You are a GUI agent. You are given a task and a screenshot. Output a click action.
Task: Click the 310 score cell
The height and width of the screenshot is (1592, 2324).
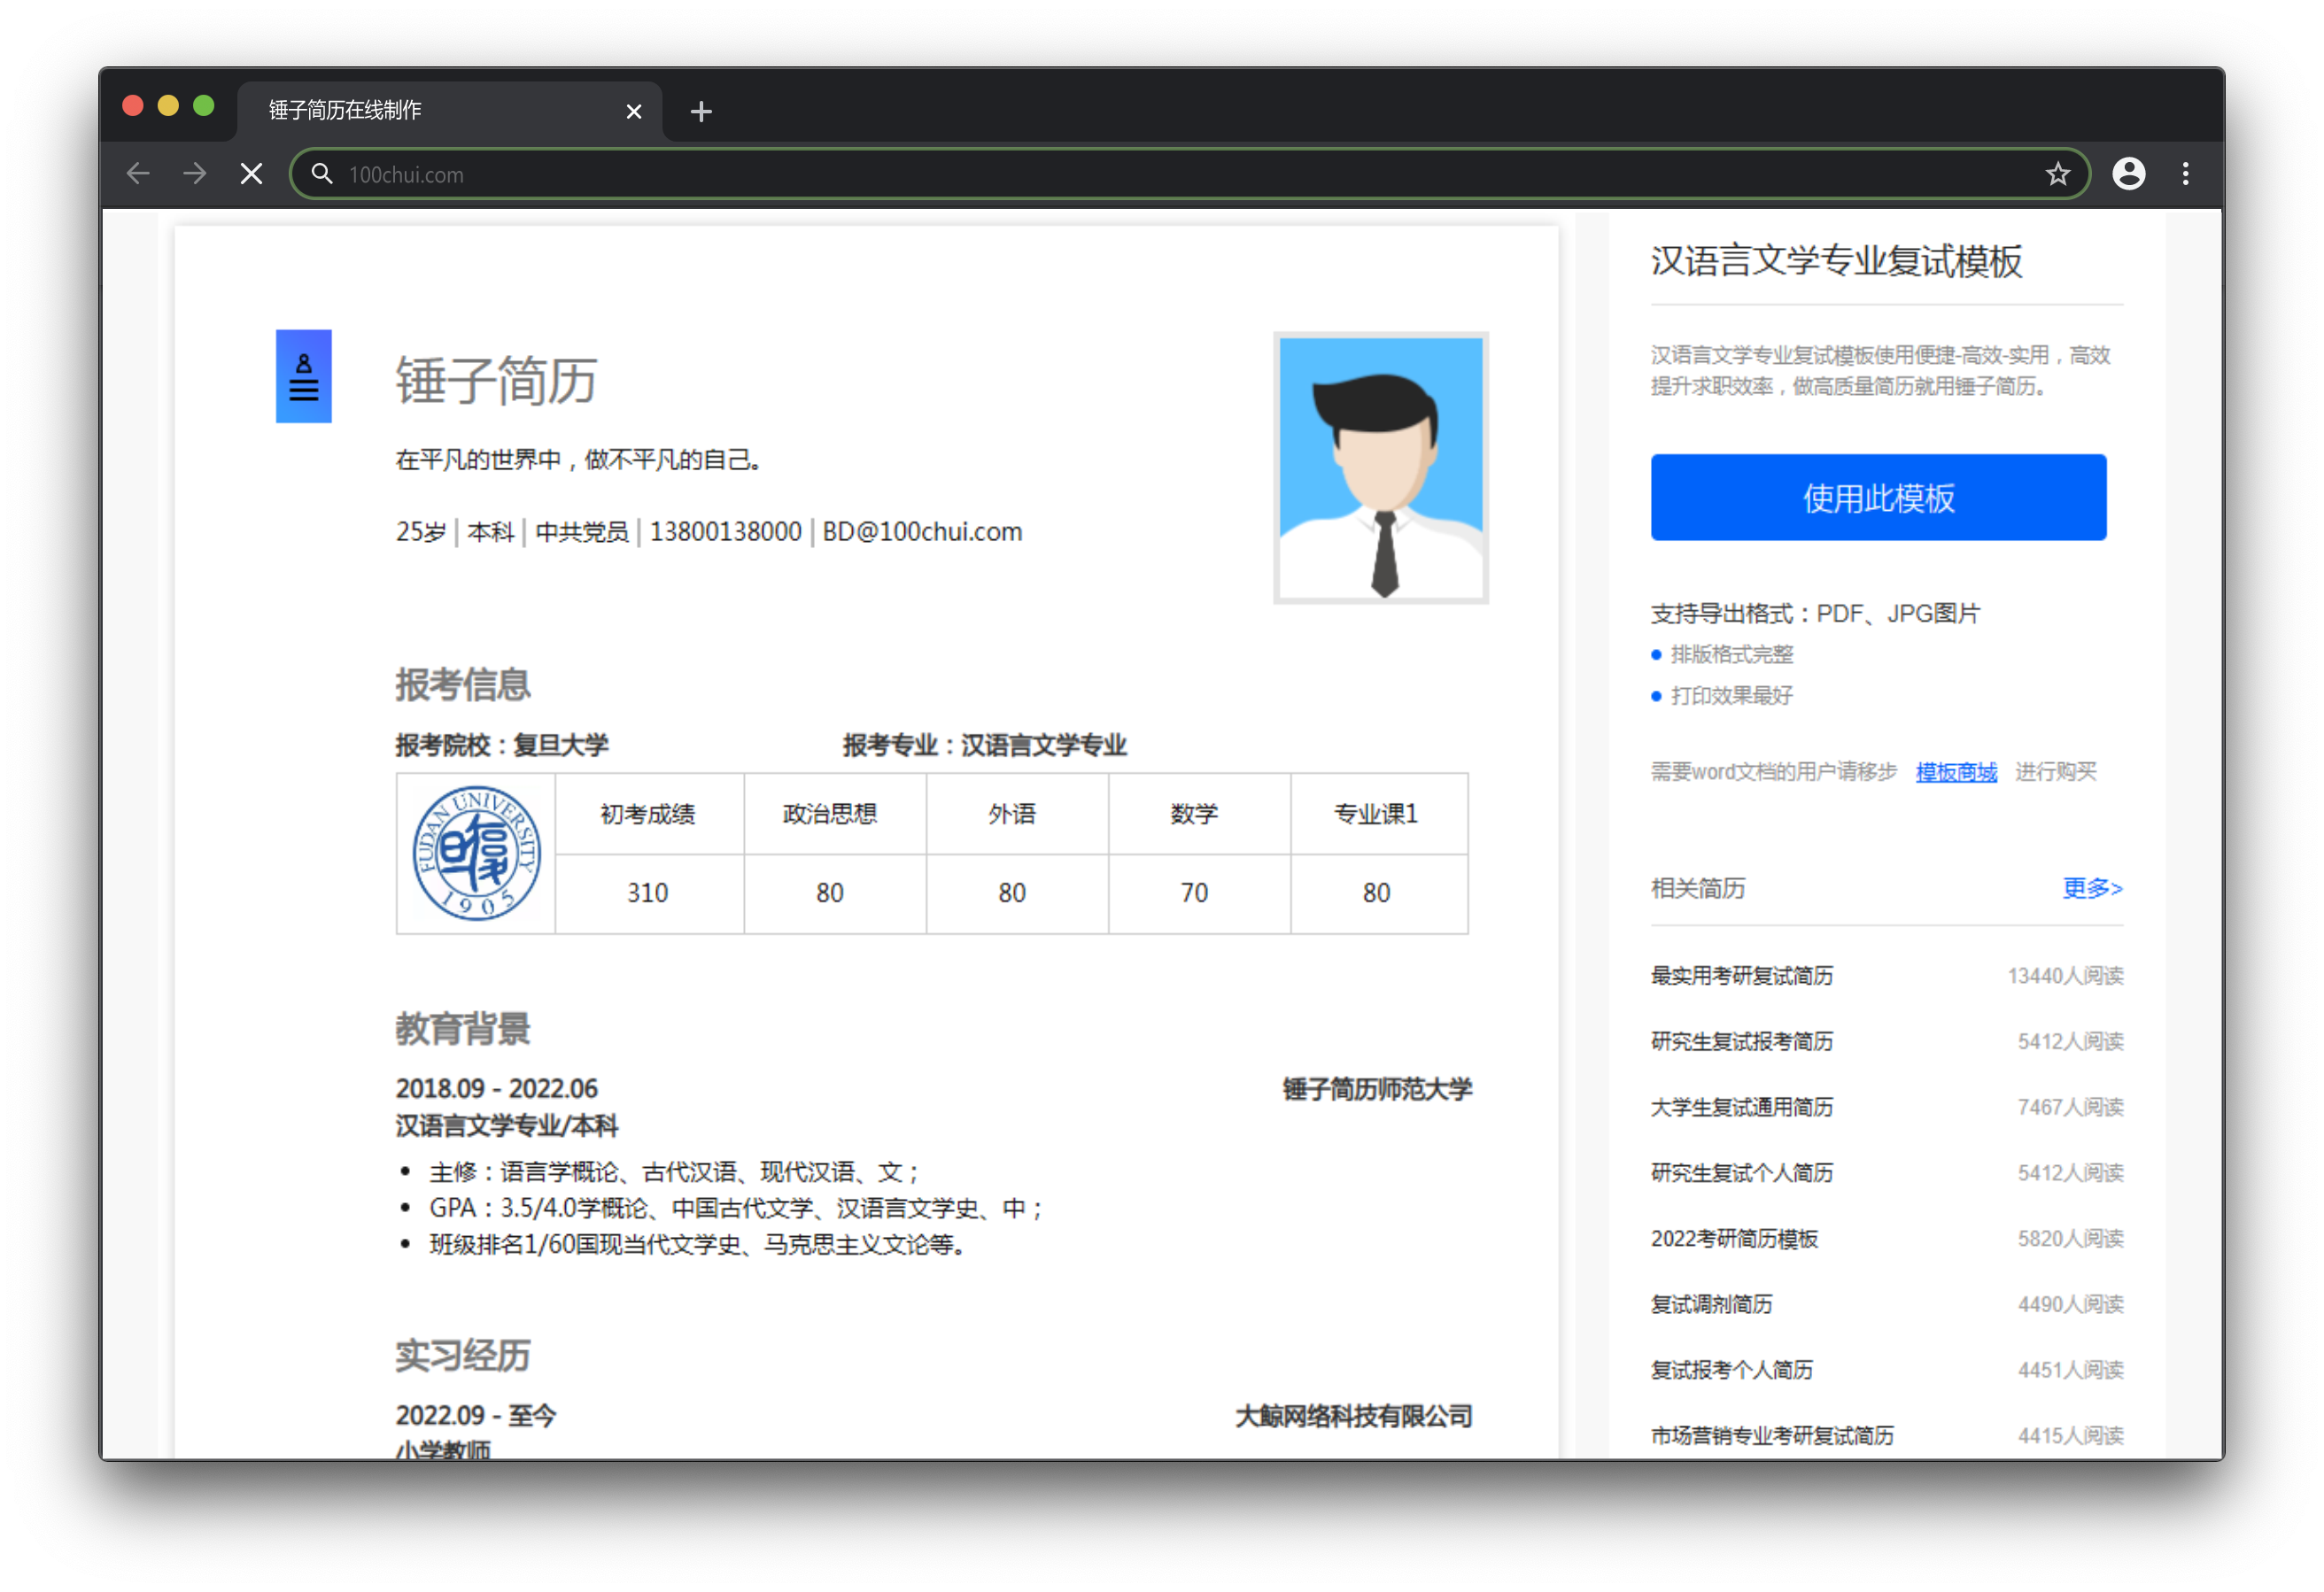tap(647, 893)
